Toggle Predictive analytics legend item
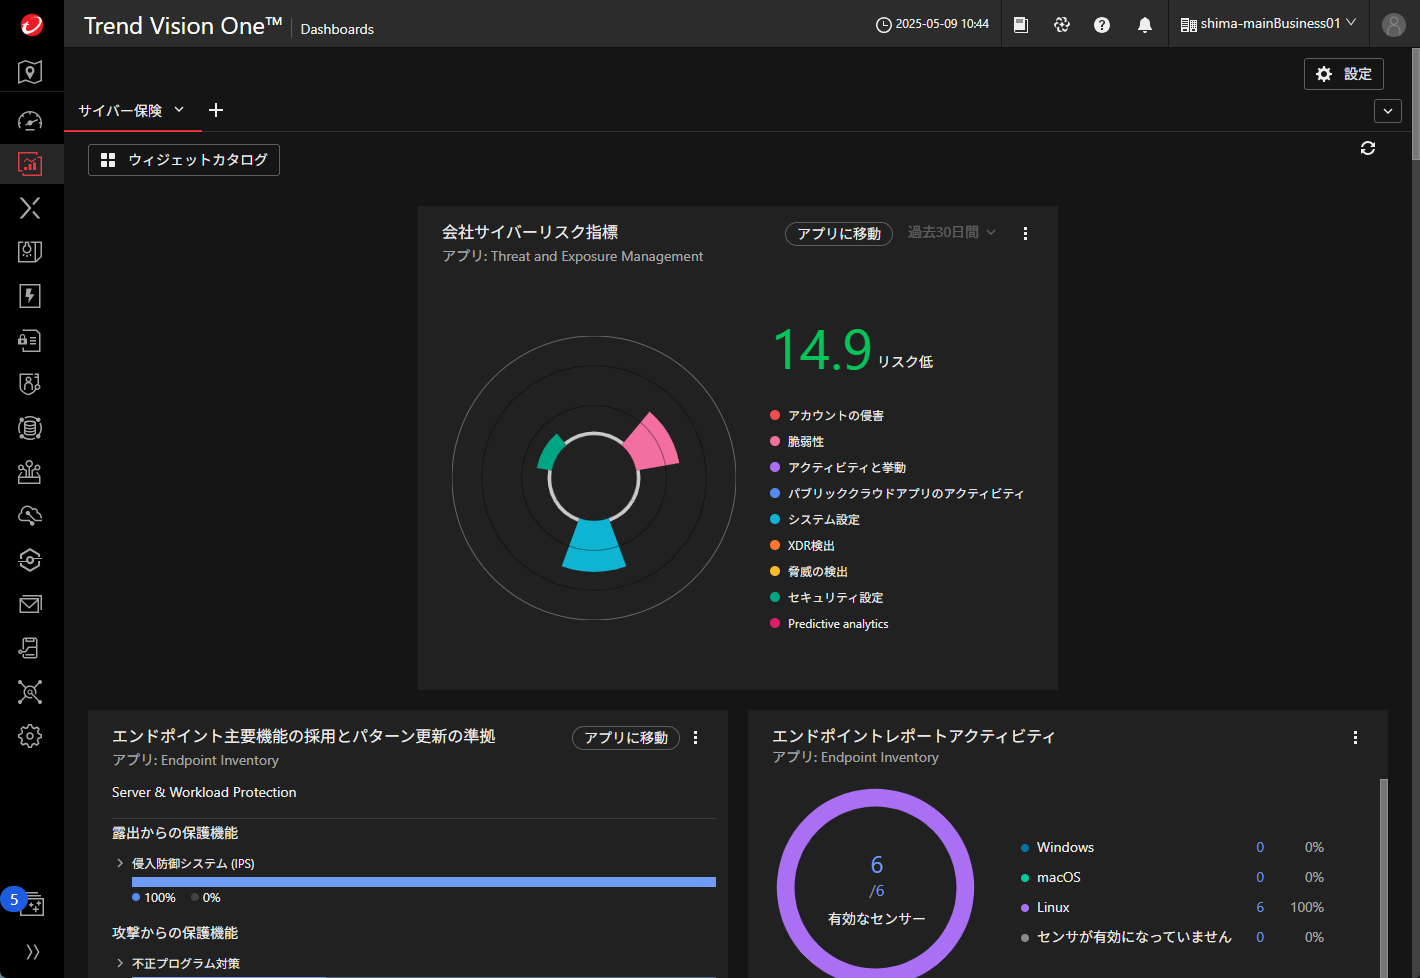This screenshot has width=1420, height=978. click(829, 623)
